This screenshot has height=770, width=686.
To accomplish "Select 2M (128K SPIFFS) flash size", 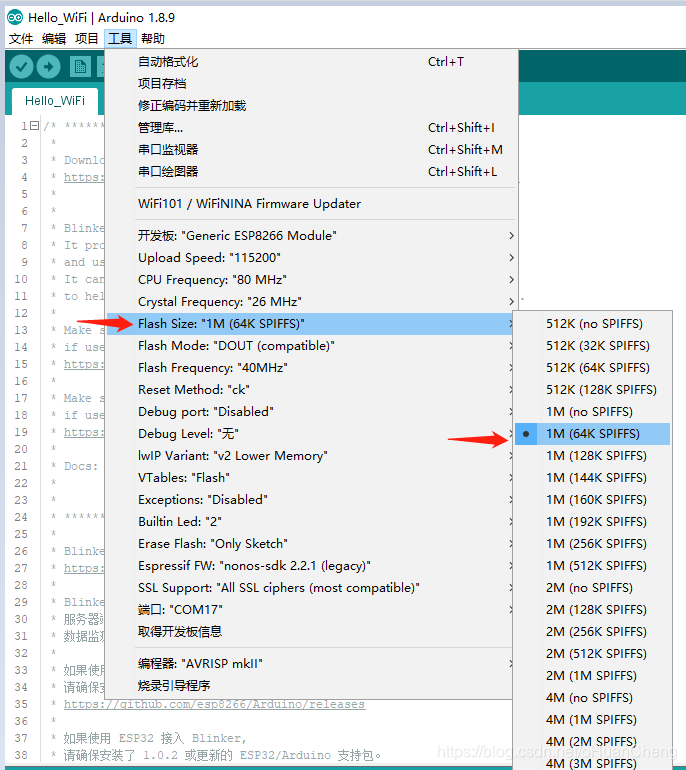I will (x=593, y=610).
